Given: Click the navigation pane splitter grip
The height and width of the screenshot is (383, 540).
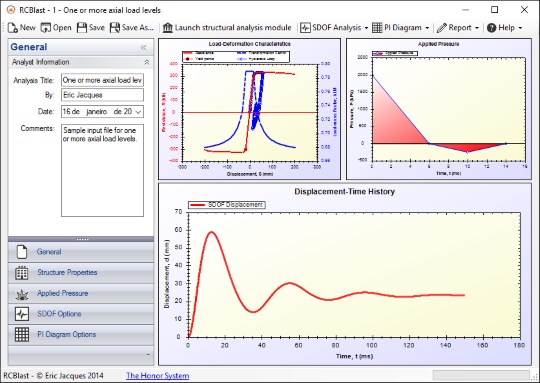Looking at the screenshot, I should (82, 239).
